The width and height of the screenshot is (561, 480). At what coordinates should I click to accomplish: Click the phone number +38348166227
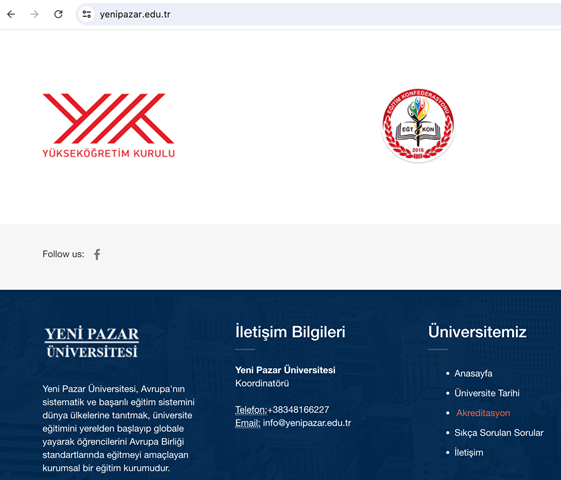tap(298, 410)
